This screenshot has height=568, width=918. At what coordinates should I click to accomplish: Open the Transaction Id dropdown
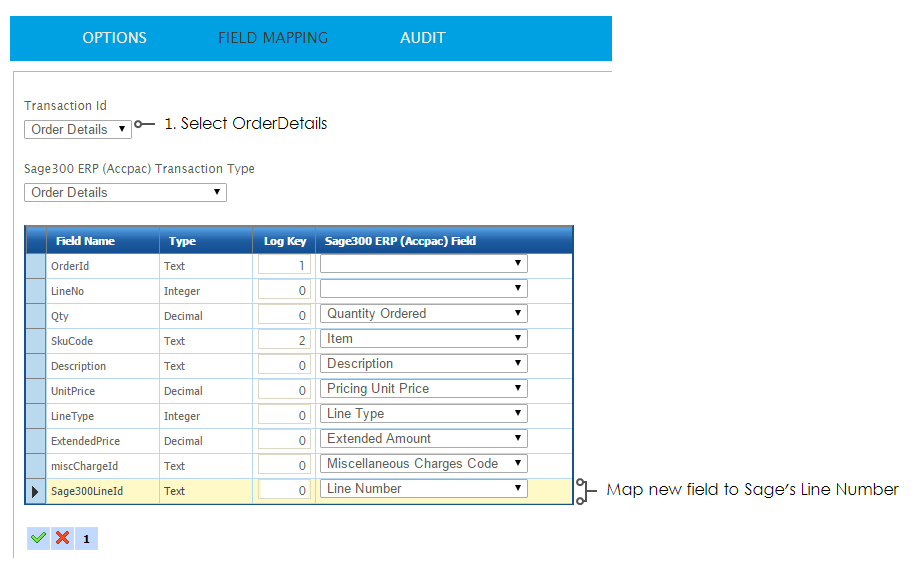pos(77,129)
